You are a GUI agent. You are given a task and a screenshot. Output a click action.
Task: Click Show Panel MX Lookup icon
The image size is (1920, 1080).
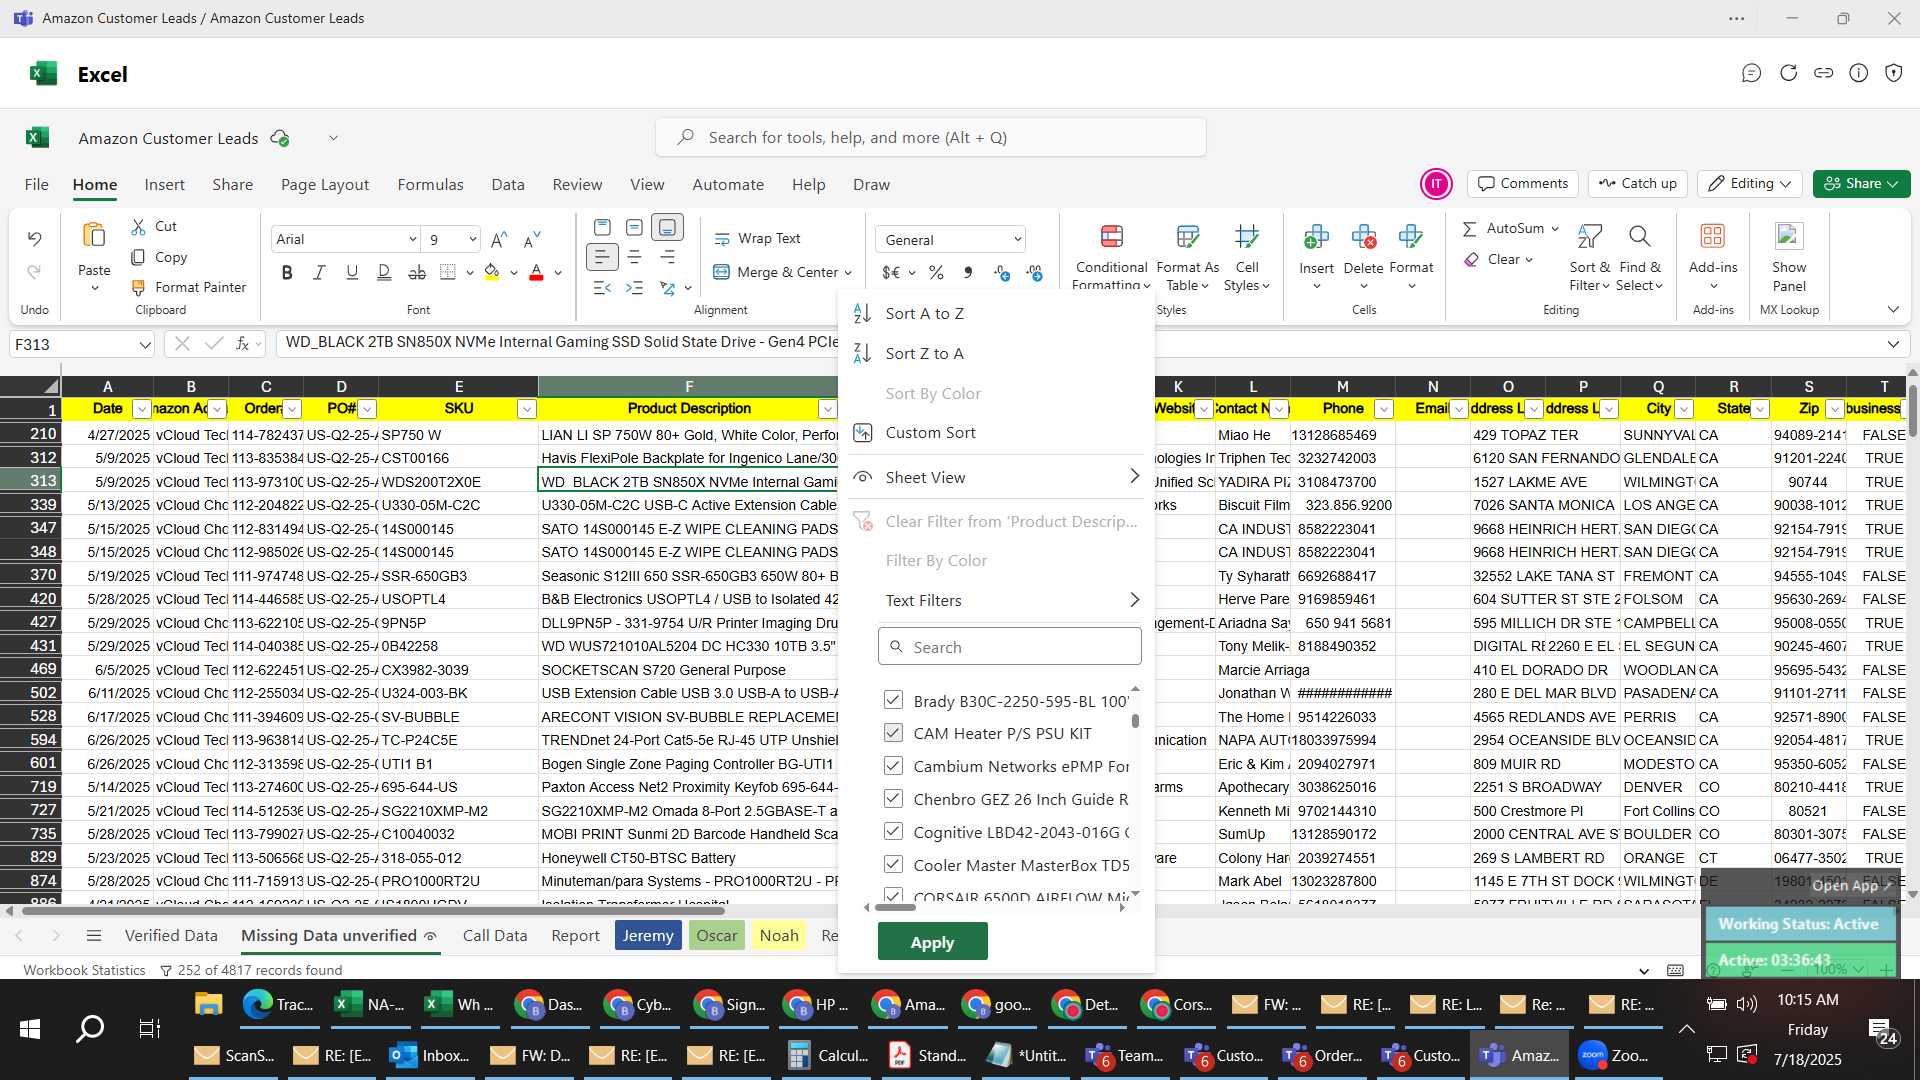pyautogui.click(x=1788, y=236)
